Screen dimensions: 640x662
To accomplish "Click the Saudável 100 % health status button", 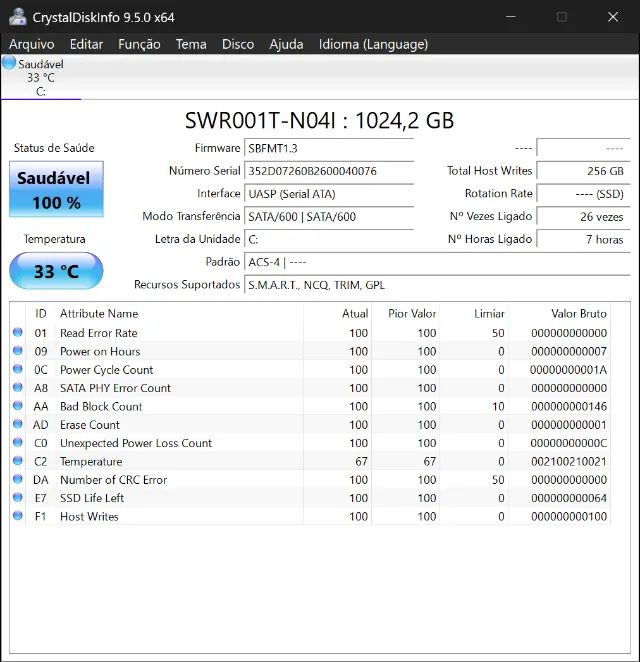I will [x=56, y=189].
